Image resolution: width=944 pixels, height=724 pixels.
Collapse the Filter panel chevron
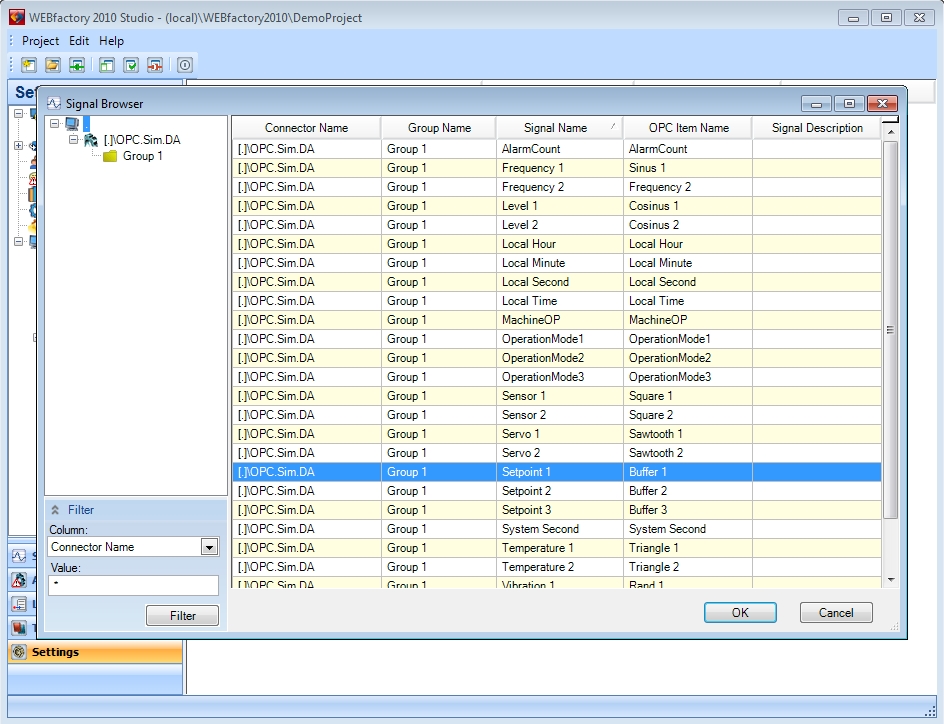pos(55,510)
